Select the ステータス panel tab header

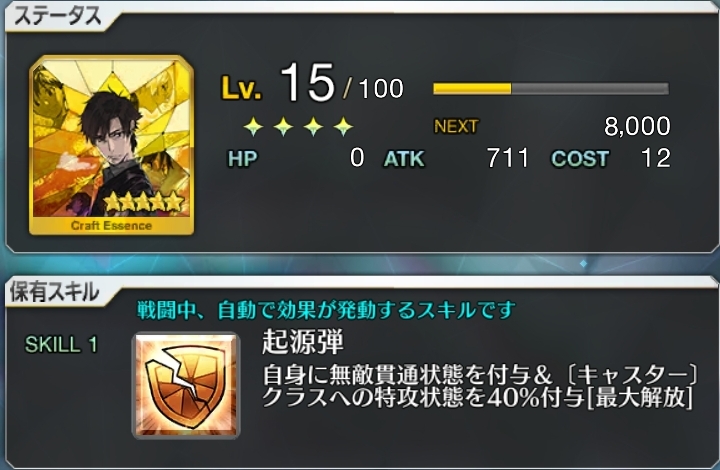pos(57,17)
